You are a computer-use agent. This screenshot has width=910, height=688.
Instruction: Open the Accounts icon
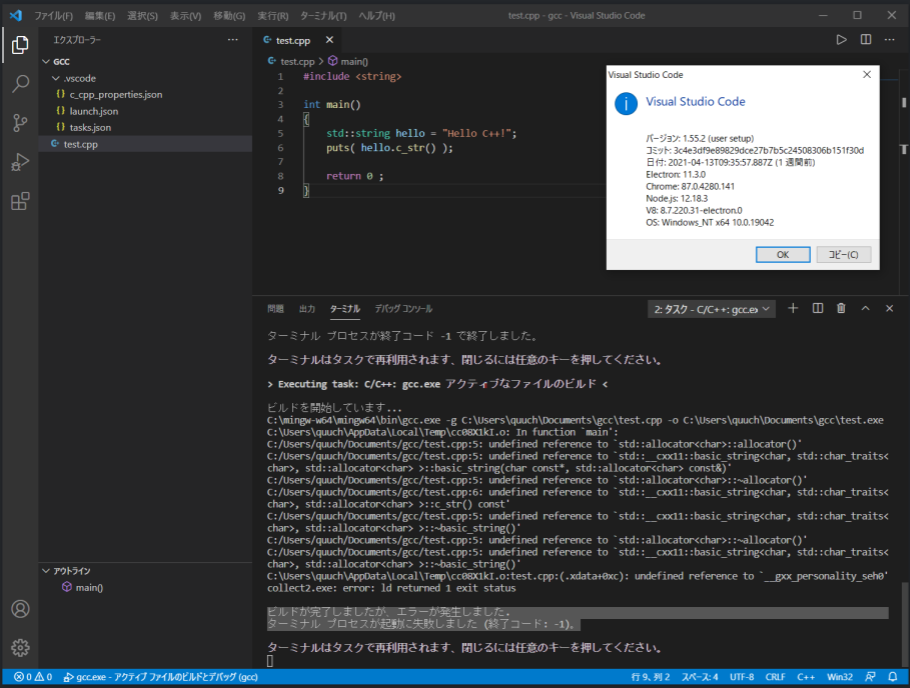(x=20, y=610)
